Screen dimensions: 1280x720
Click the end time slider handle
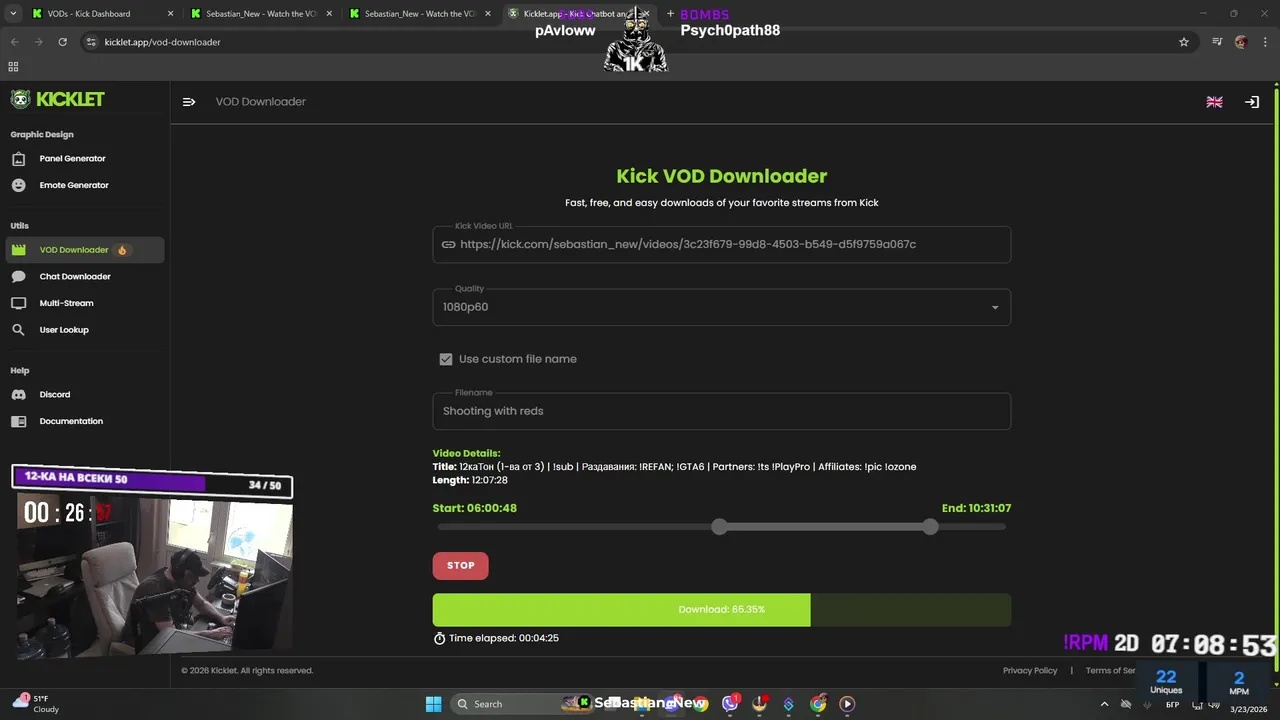(x=931, y=526)
